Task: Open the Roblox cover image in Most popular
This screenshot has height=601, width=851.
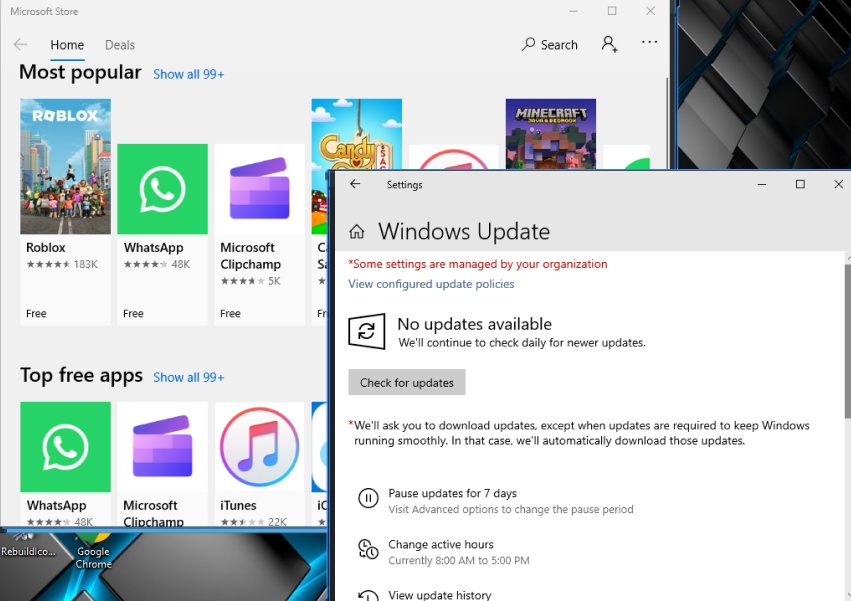Action: [65, 166]
